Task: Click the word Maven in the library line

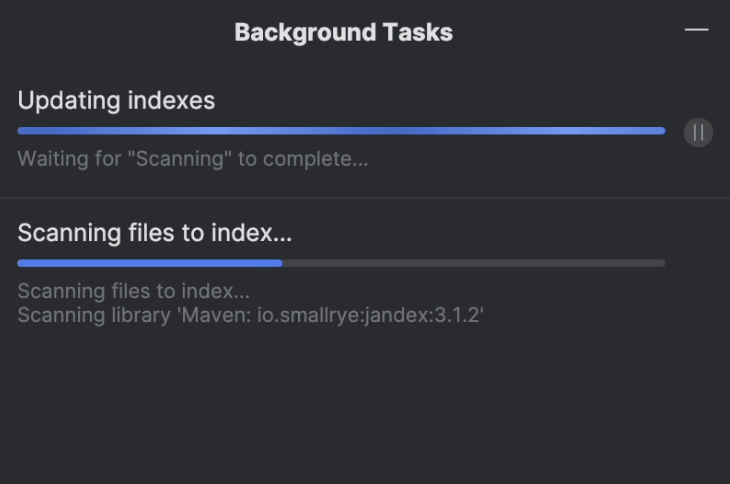Action: [216, 316]
